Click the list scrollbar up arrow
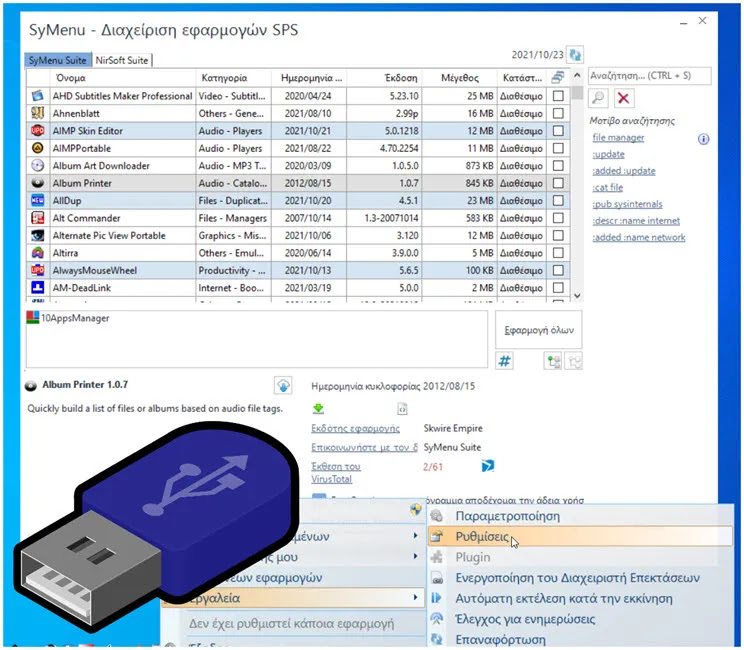The height and width of the screenshot is (650, 744). coord(577,75)
